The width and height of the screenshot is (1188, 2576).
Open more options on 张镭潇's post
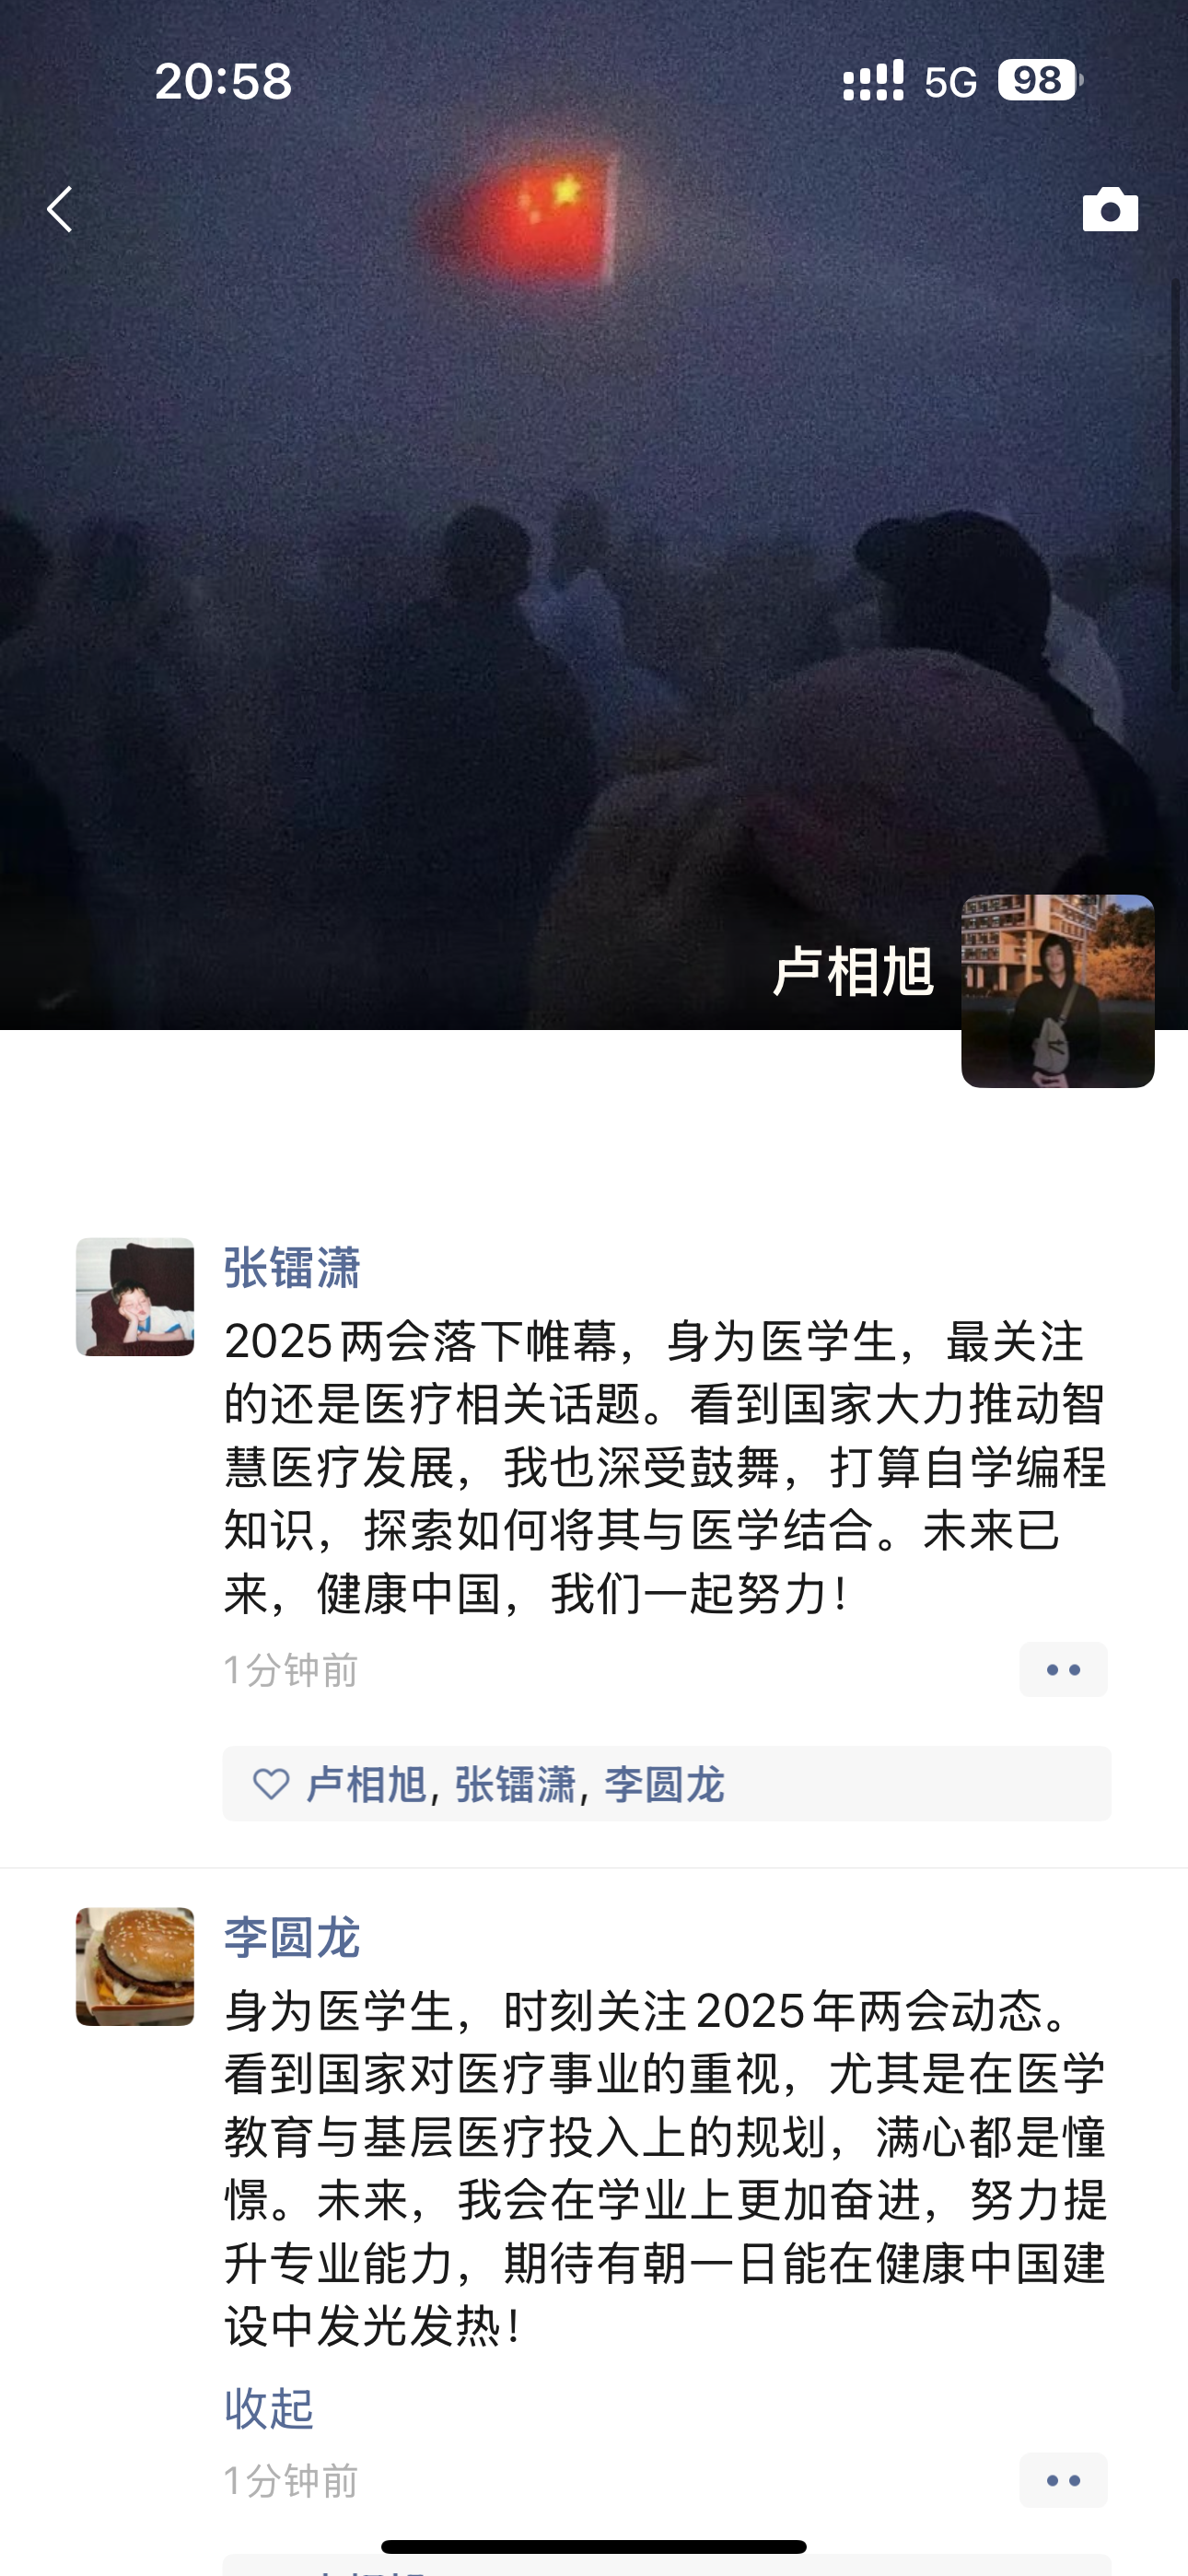pyautogui.click(x=1063, y=1669)
